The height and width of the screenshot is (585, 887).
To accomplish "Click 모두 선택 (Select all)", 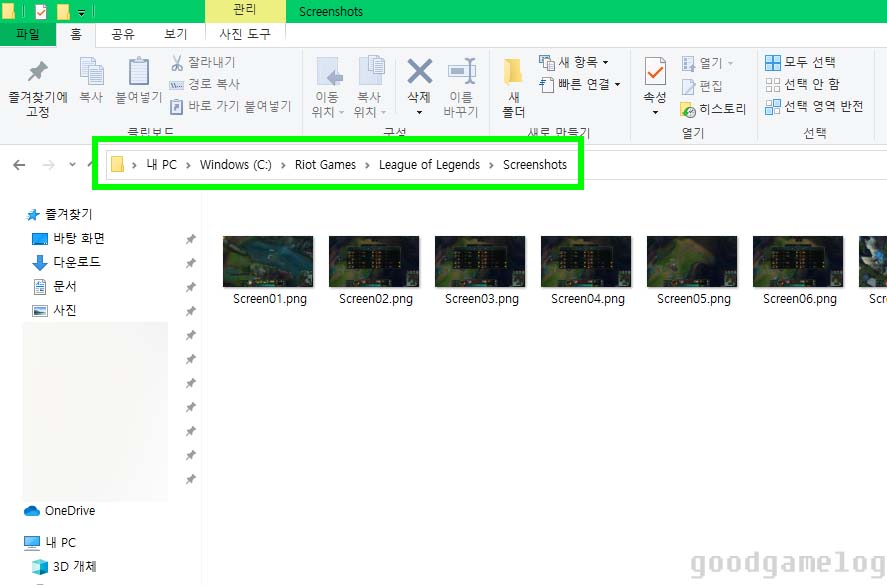I will coord(800,62).
